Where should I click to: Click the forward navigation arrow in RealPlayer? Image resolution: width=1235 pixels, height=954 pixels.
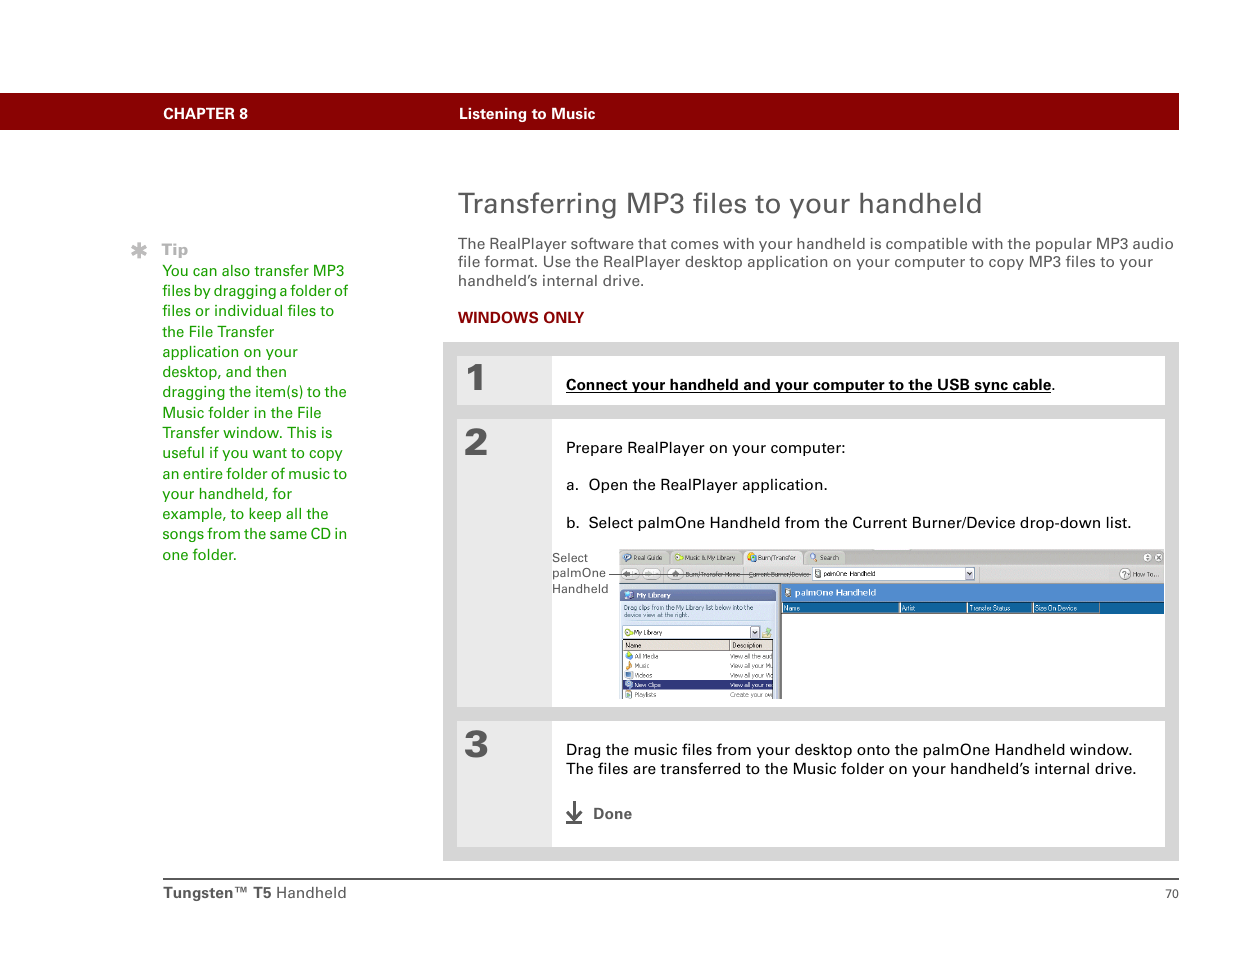tap(652, 574)
